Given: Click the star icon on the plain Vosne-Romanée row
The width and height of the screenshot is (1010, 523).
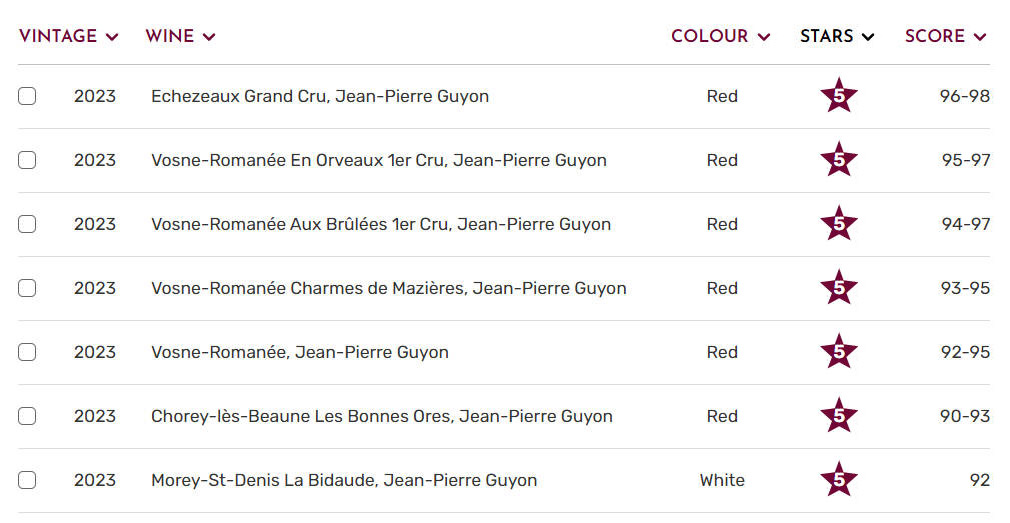Looking at the screenshot, I should point(838,352).
